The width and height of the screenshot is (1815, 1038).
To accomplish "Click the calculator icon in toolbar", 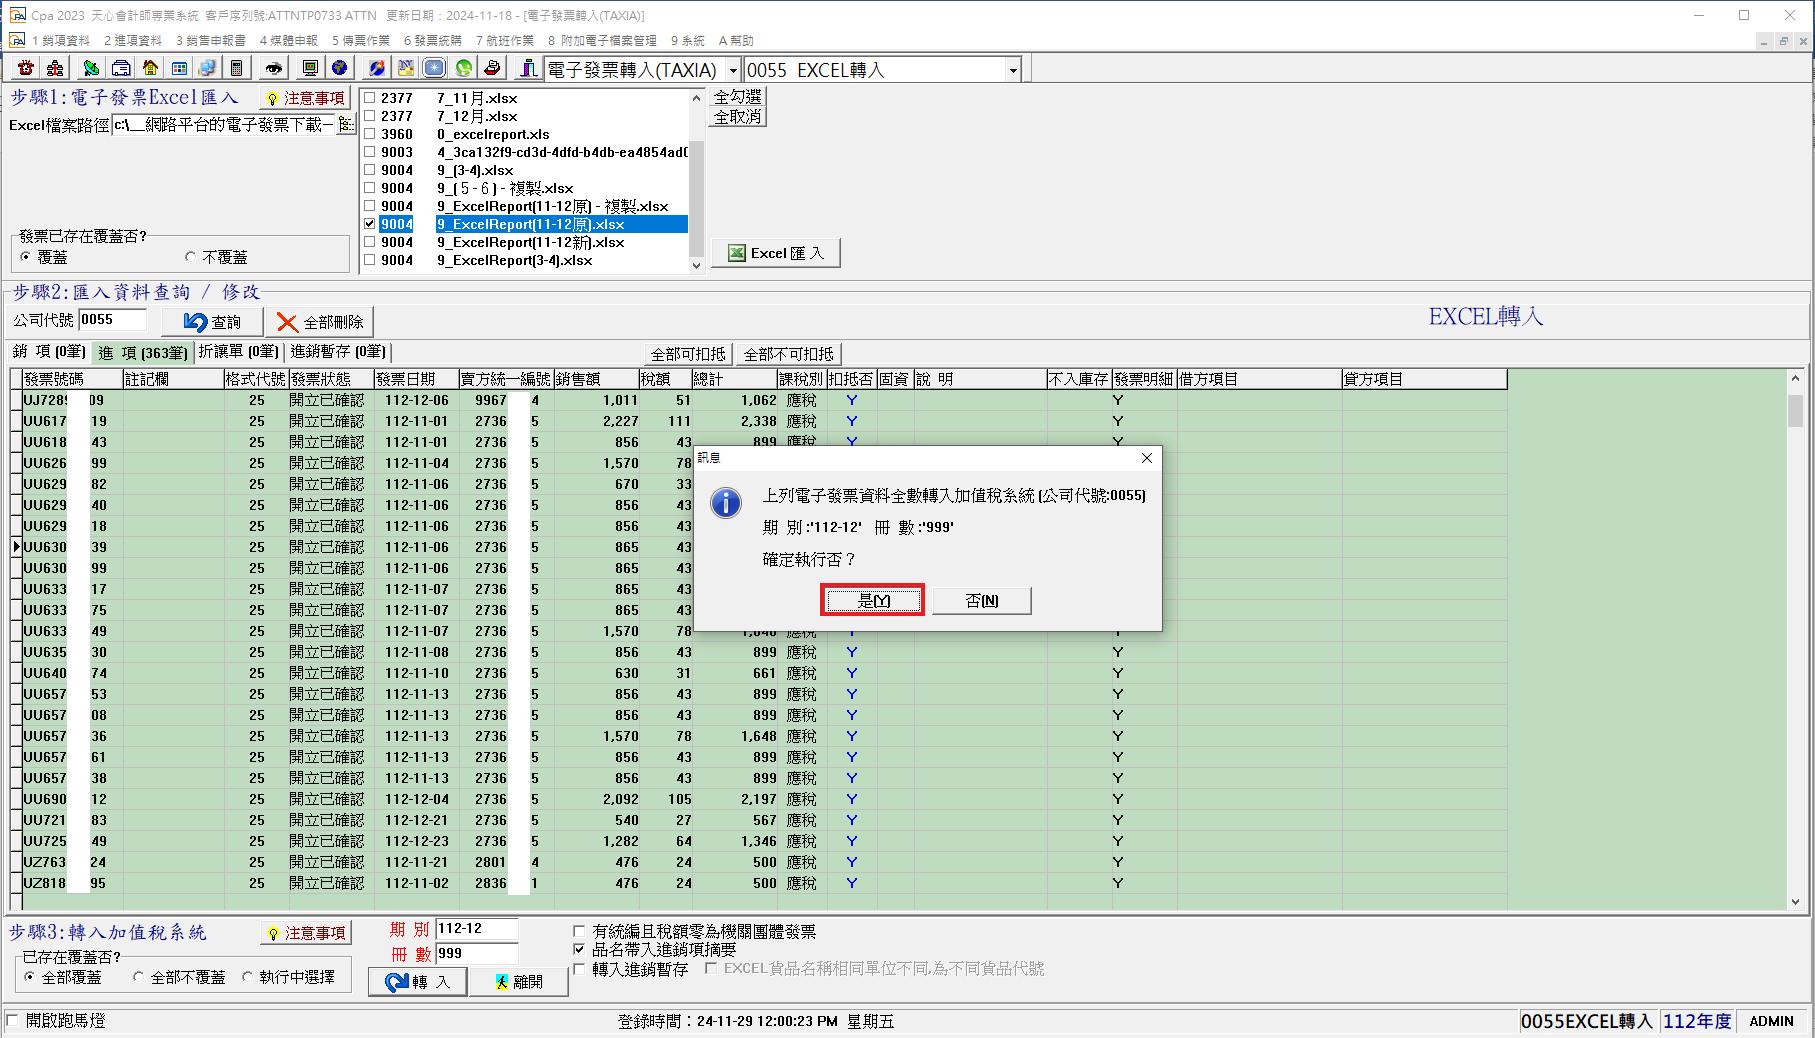I will (236, 68).
